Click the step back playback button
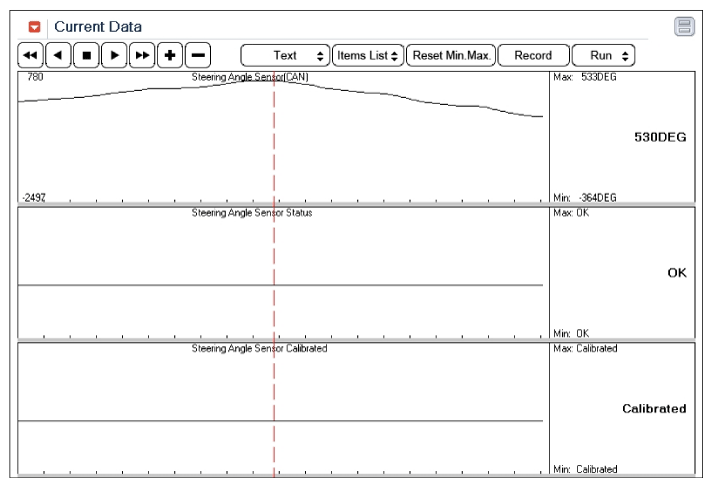This screenshot has width=713, height=487. click(58, 55)
